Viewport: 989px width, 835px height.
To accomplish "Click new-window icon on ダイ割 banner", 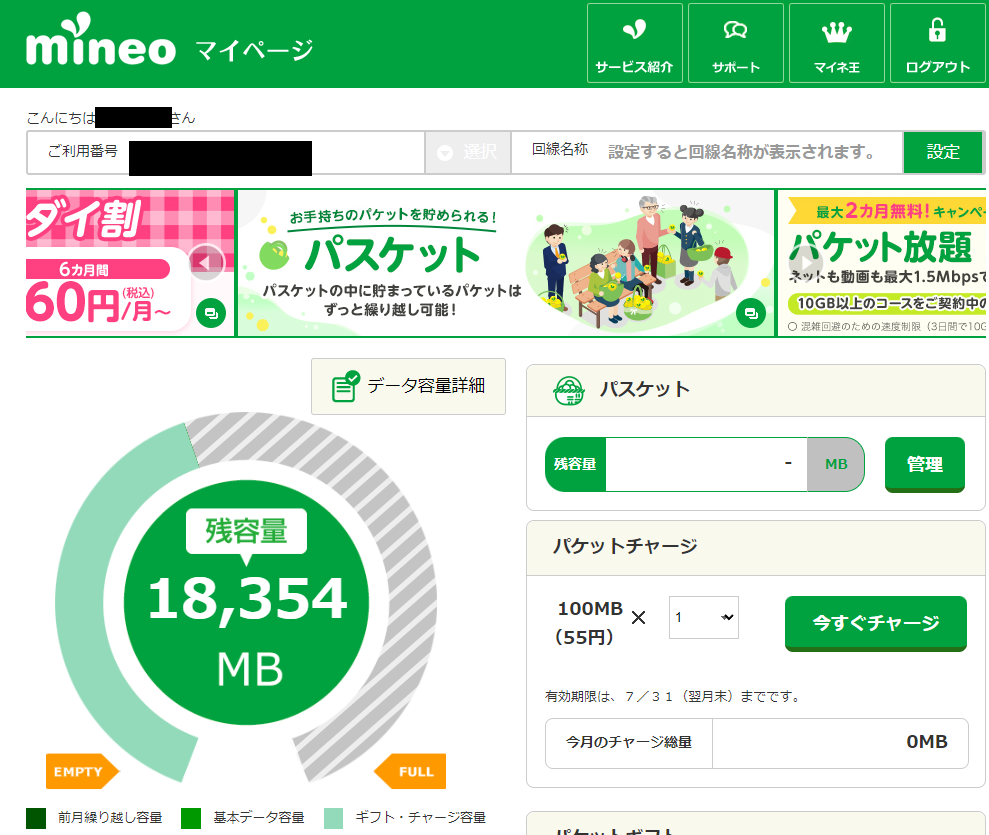I will click(211, 313).
